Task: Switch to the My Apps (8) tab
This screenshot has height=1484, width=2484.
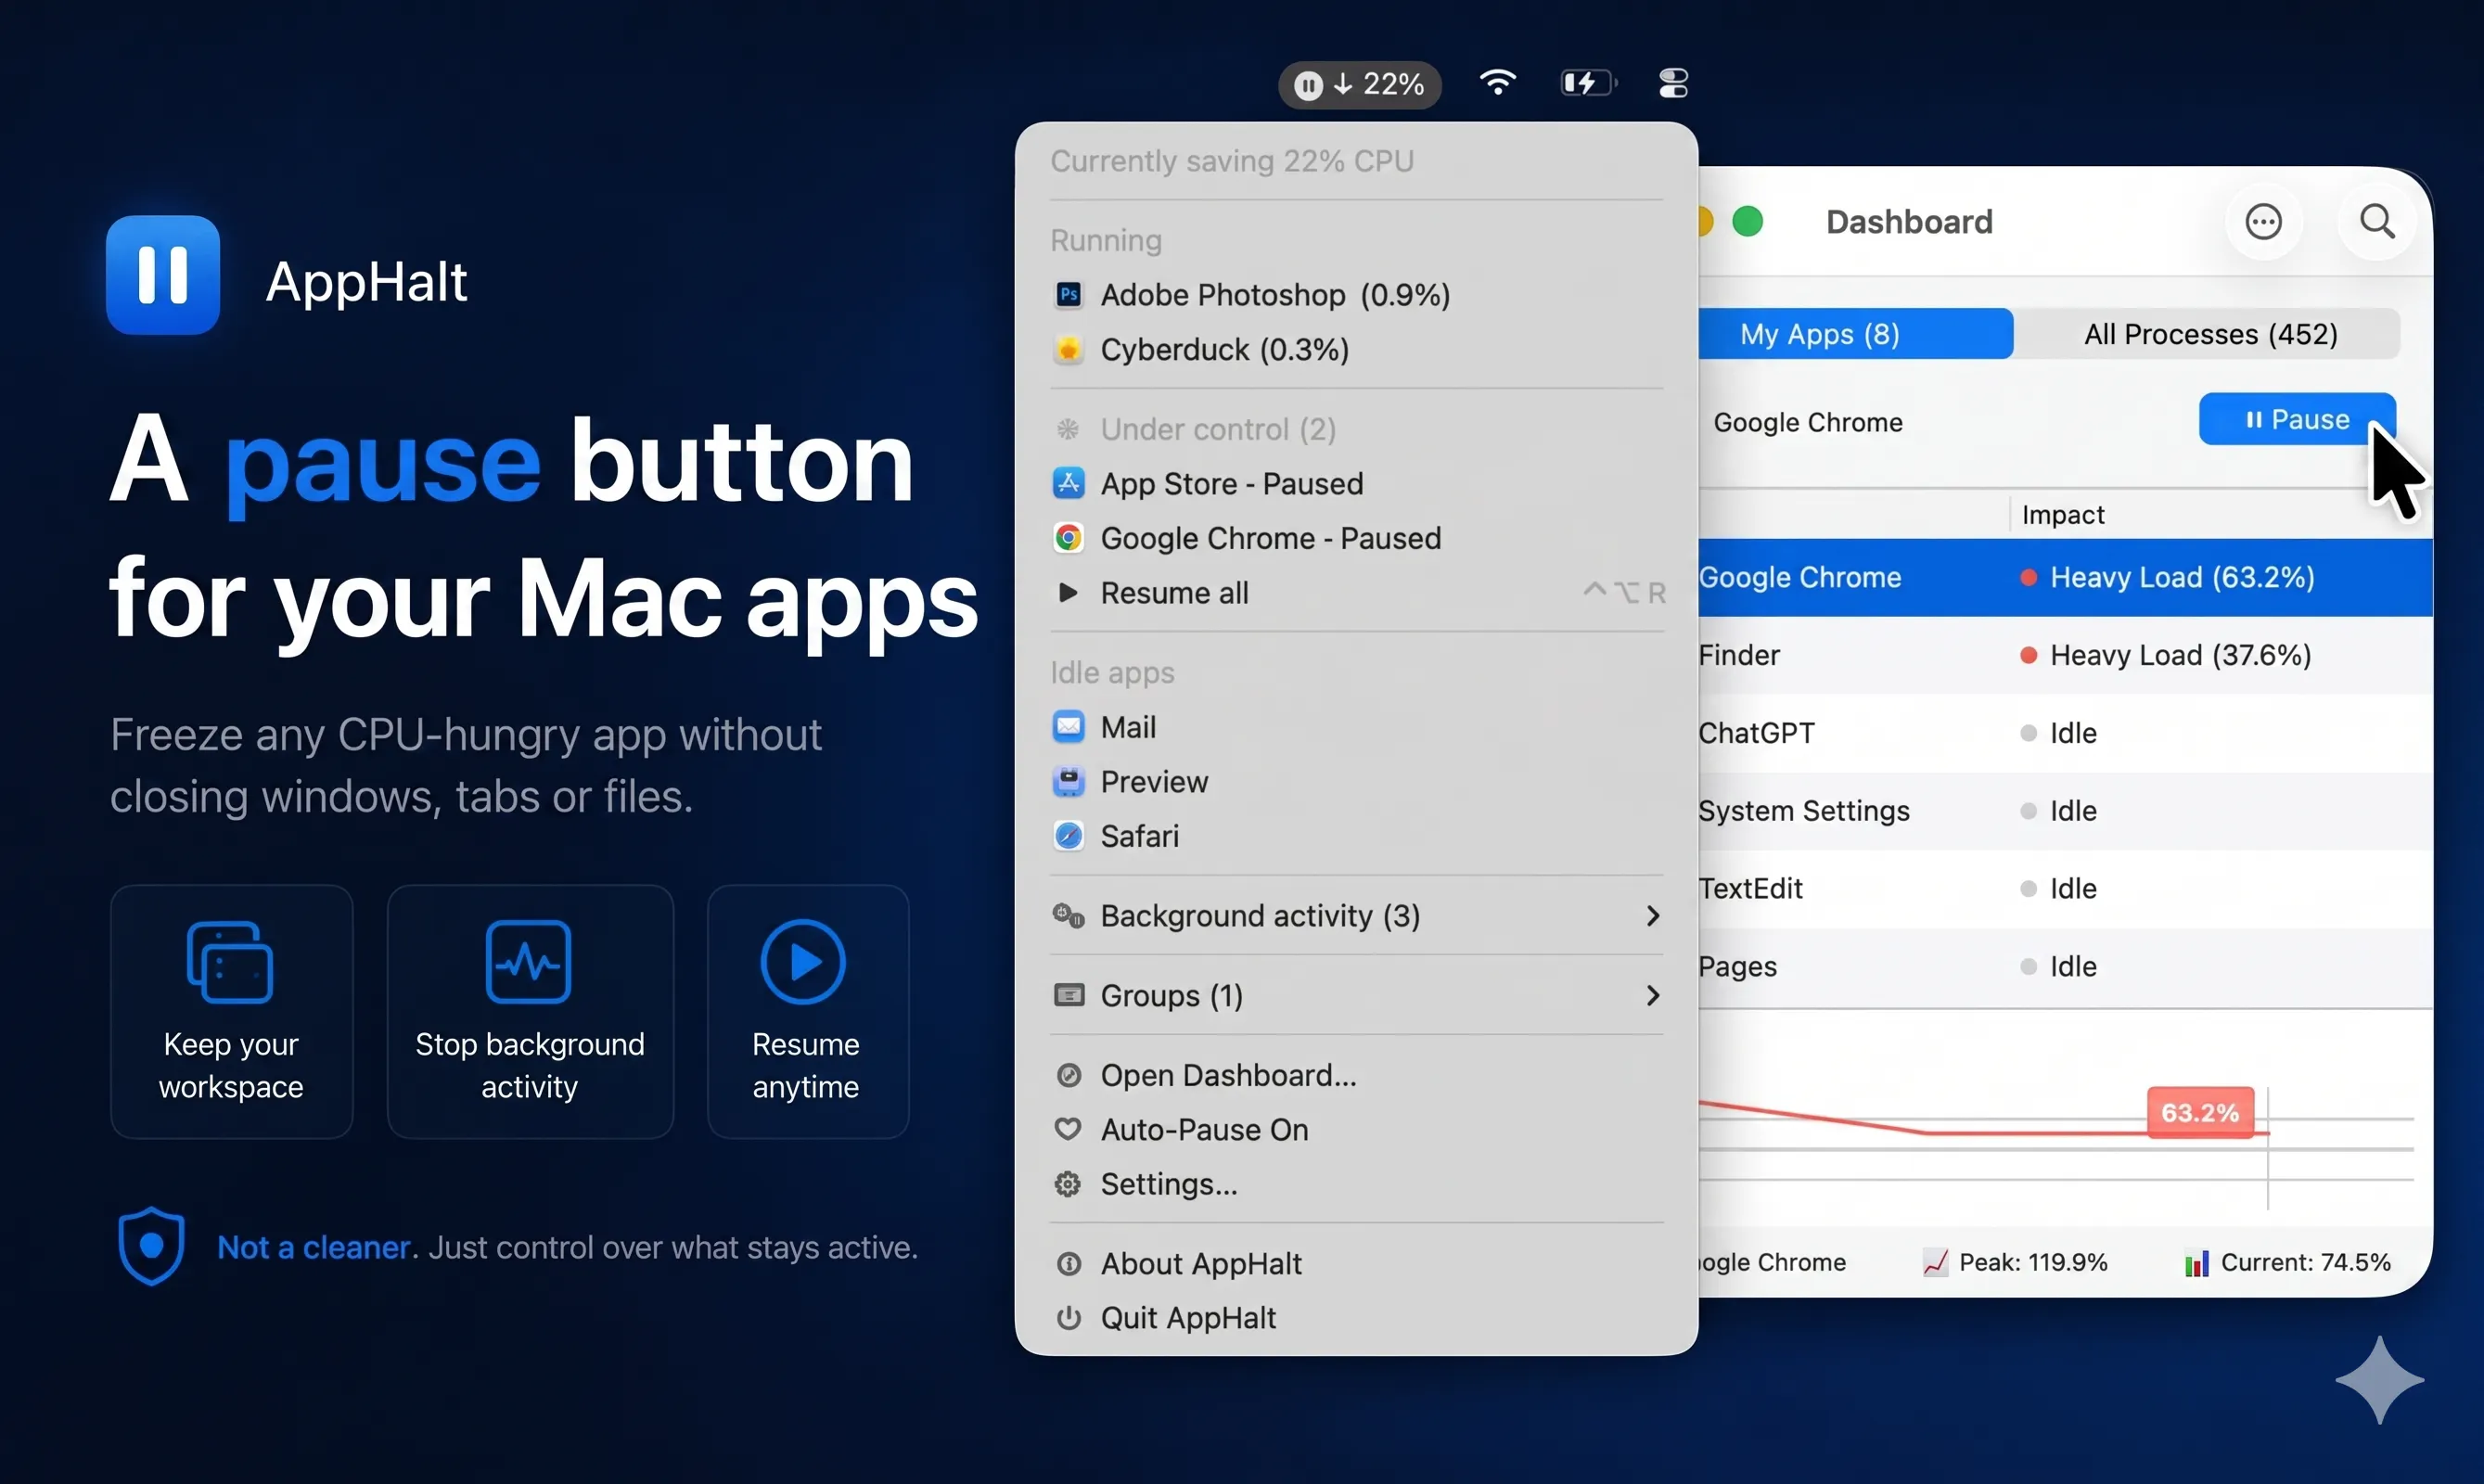Action: 1856,333
